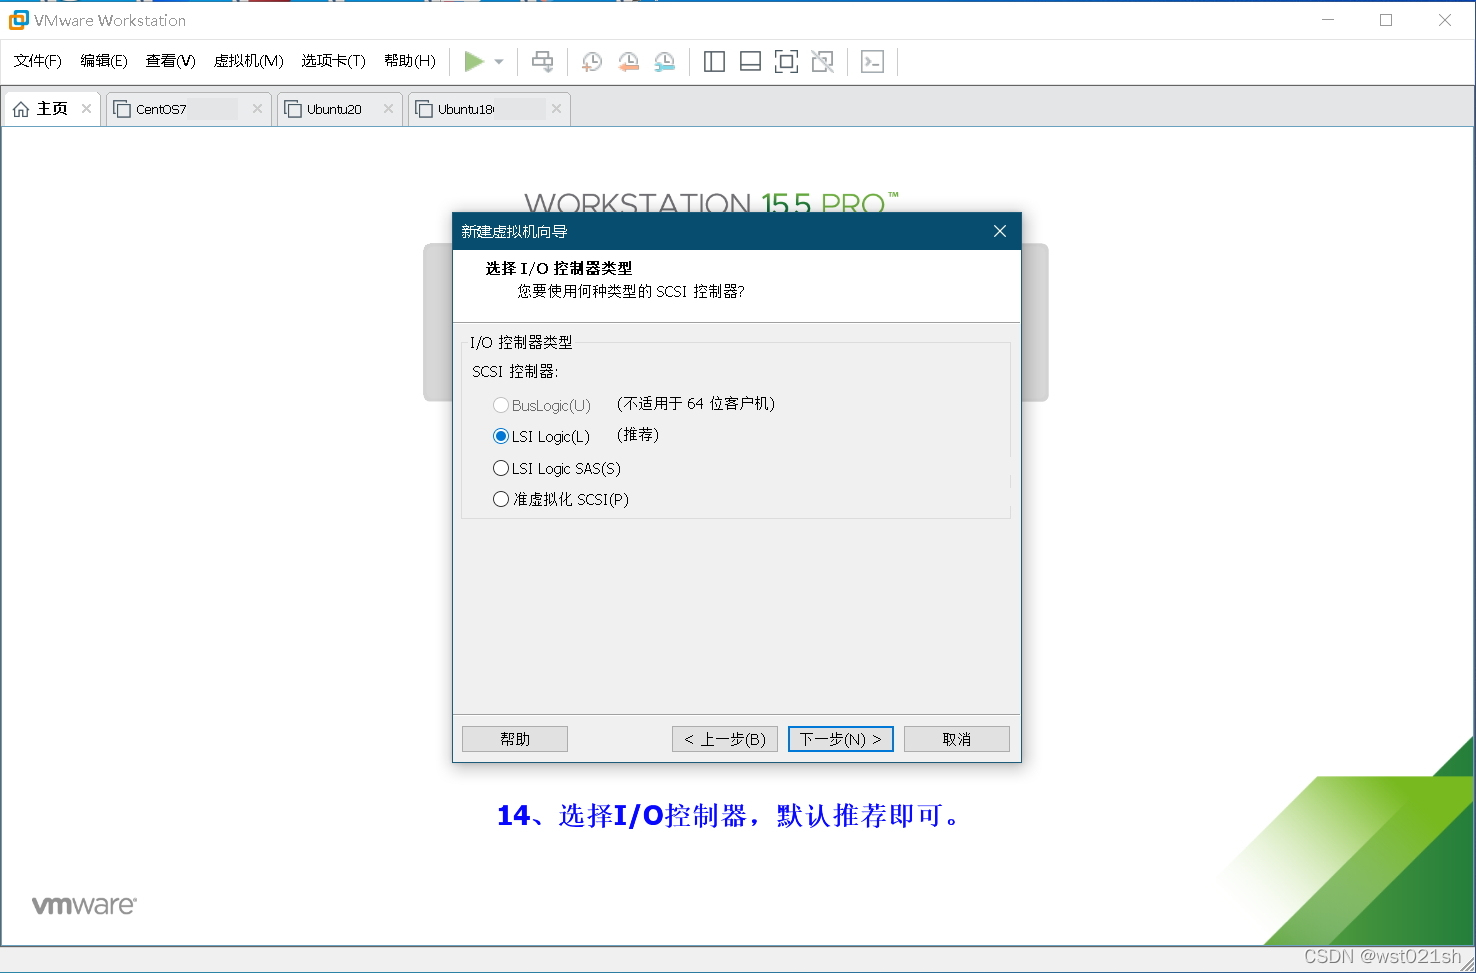
Task: Revert to snapshot with orange arrow icon
Action: [628, 62]
